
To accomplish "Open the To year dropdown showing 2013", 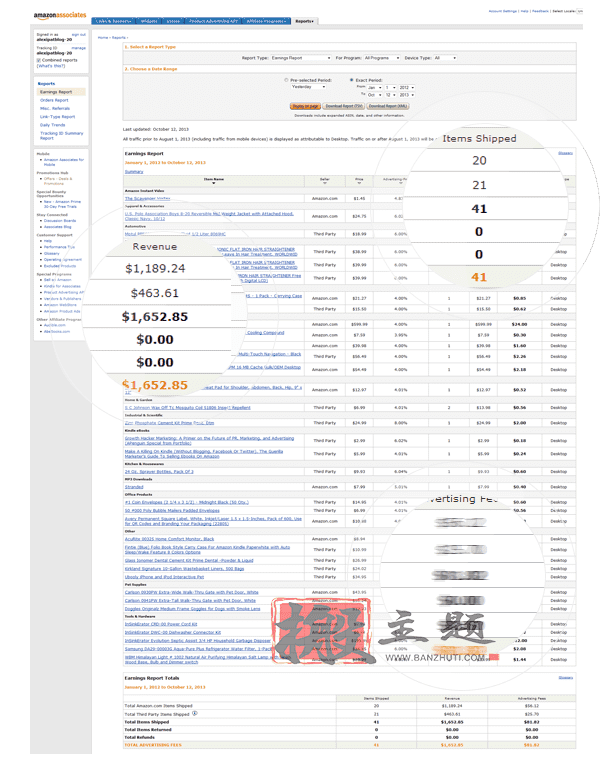I will [x=406, y=95].
